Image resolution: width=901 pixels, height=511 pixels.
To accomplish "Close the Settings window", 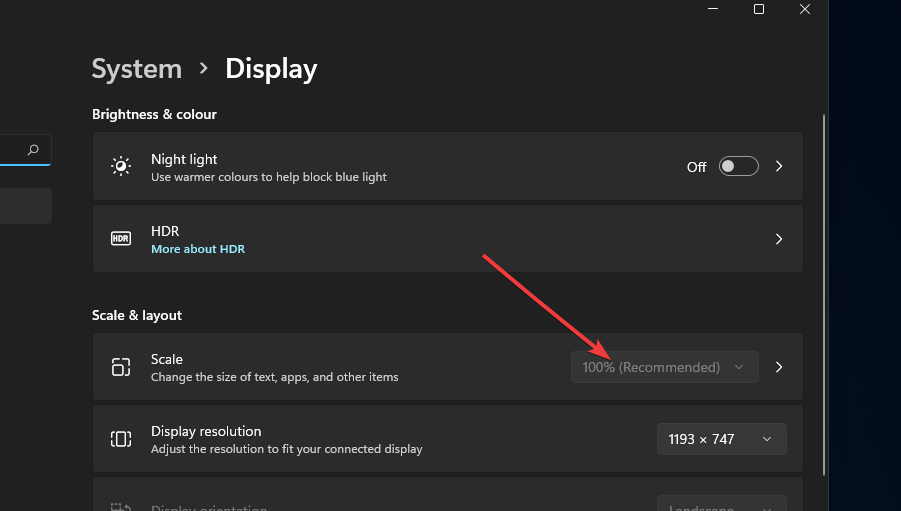I will click(x=805, y=9).
